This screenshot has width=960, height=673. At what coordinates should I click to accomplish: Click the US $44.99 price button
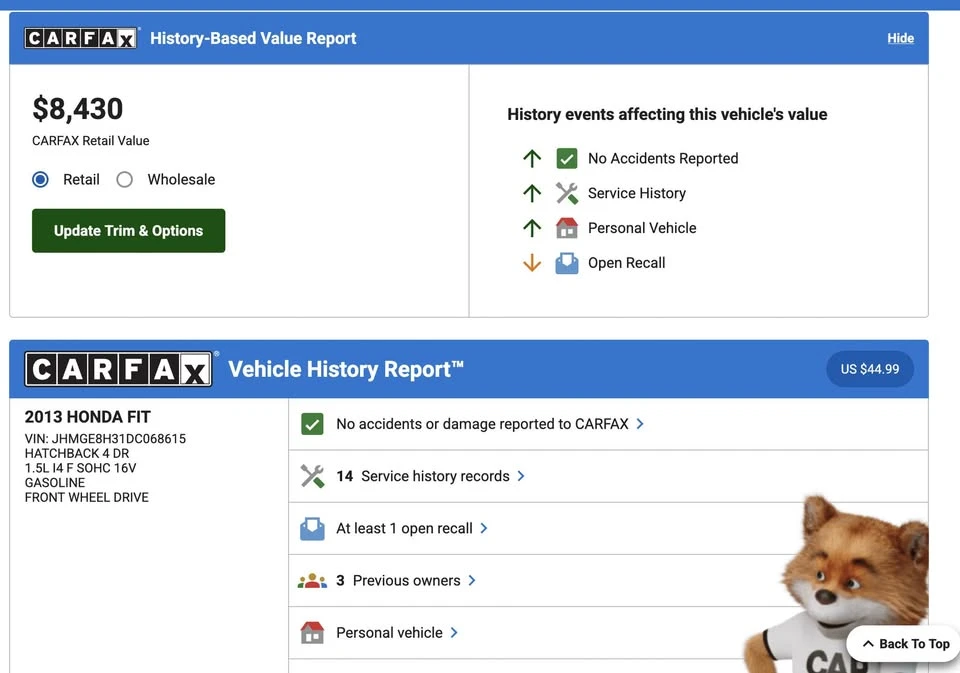pyautogui.click(x=870, y=369)
